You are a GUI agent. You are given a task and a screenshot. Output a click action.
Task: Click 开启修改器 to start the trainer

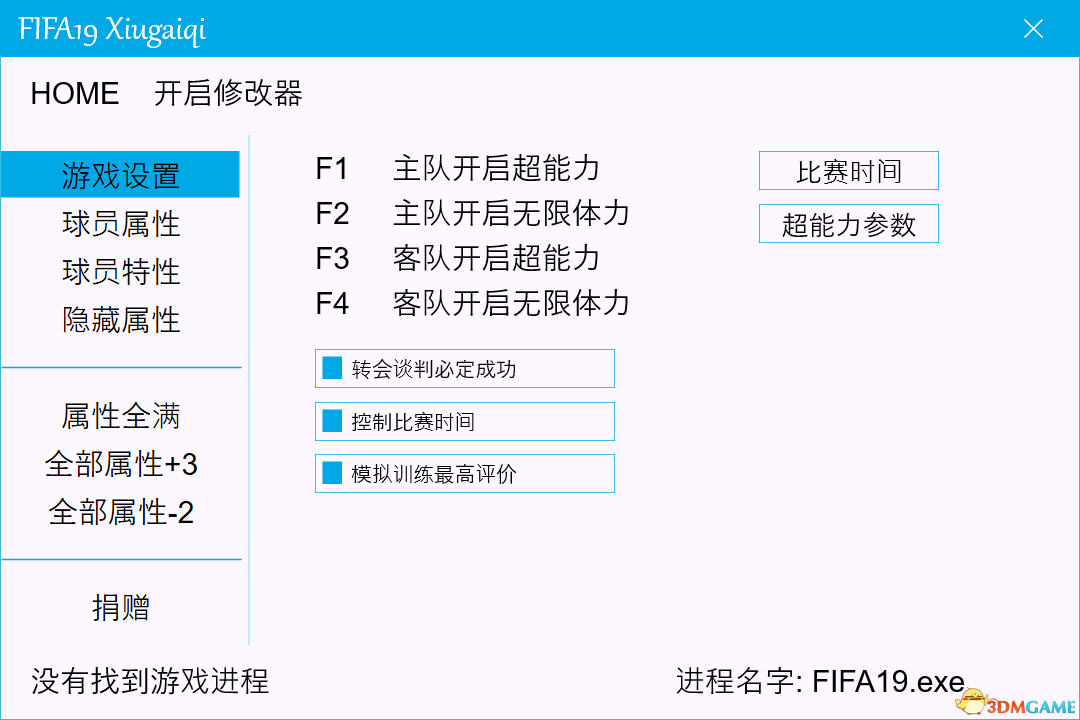point(227,94)
